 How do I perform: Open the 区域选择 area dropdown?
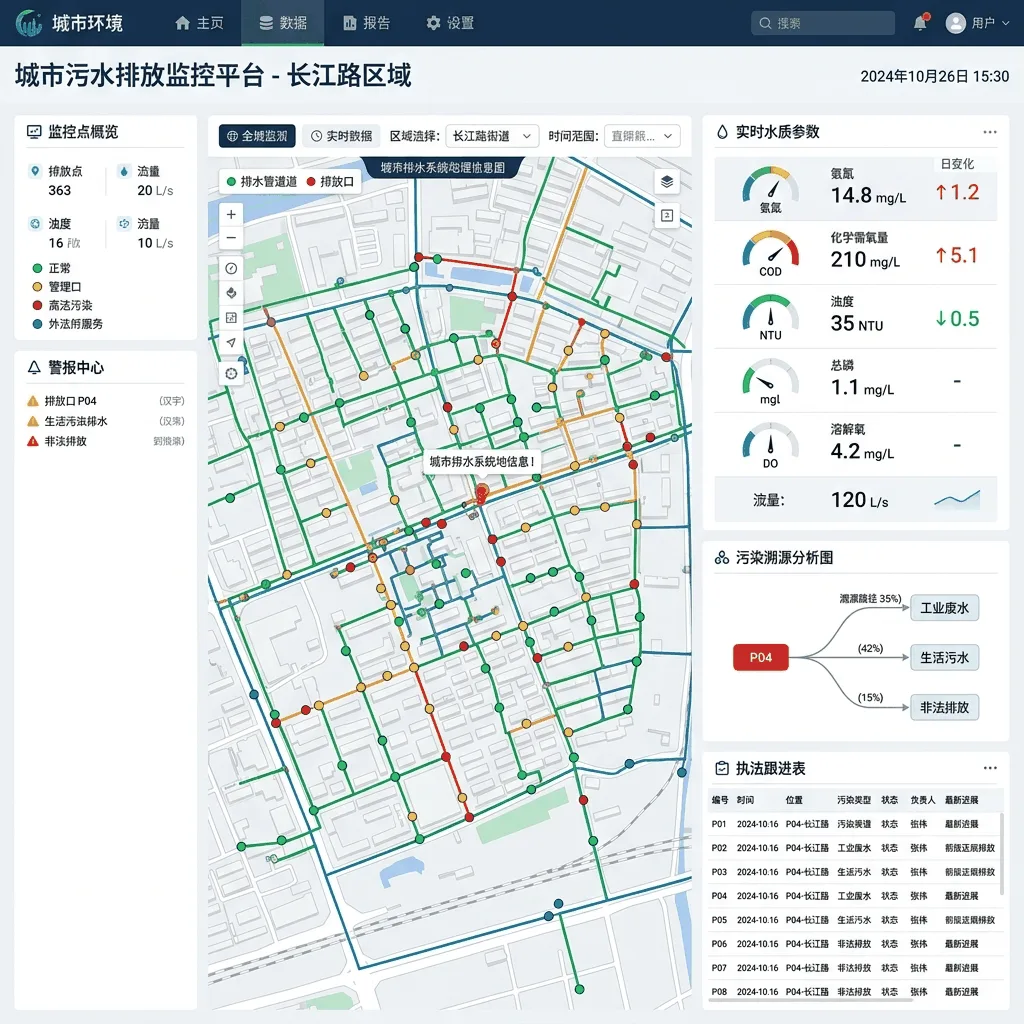click(492, 136)
